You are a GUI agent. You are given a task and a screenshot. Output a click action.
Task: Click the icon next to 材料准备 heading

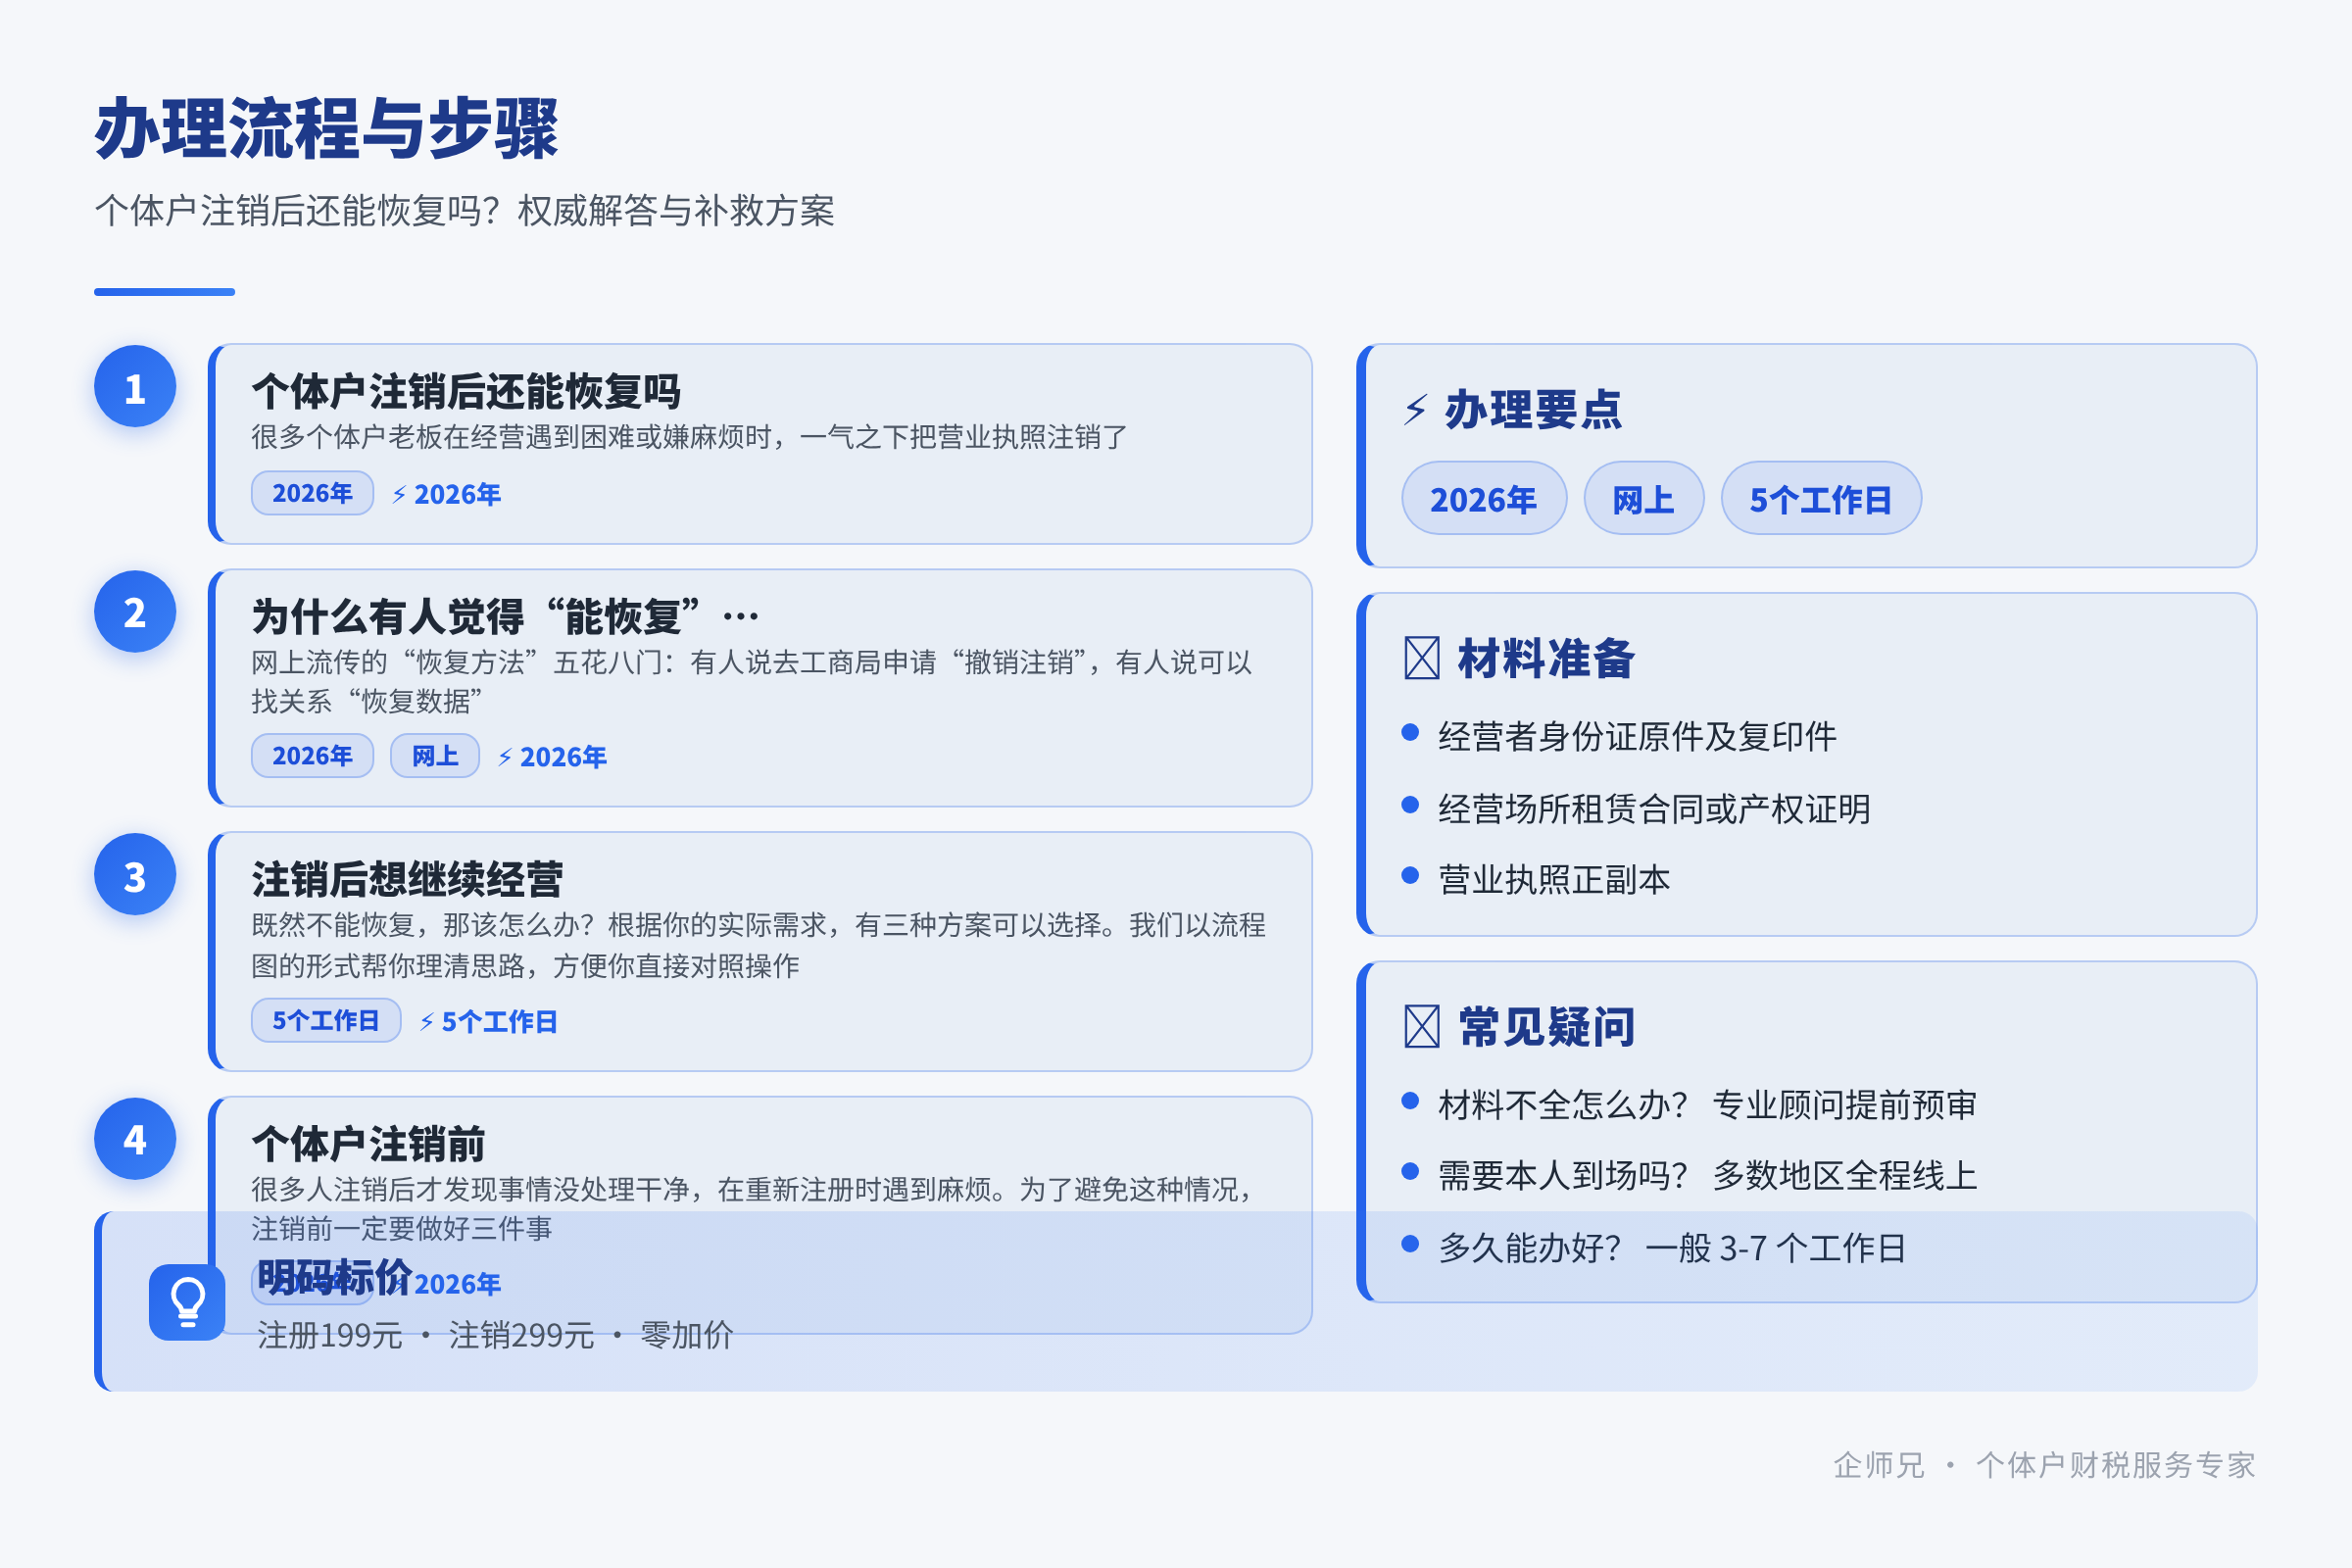tap(1422, 658)
